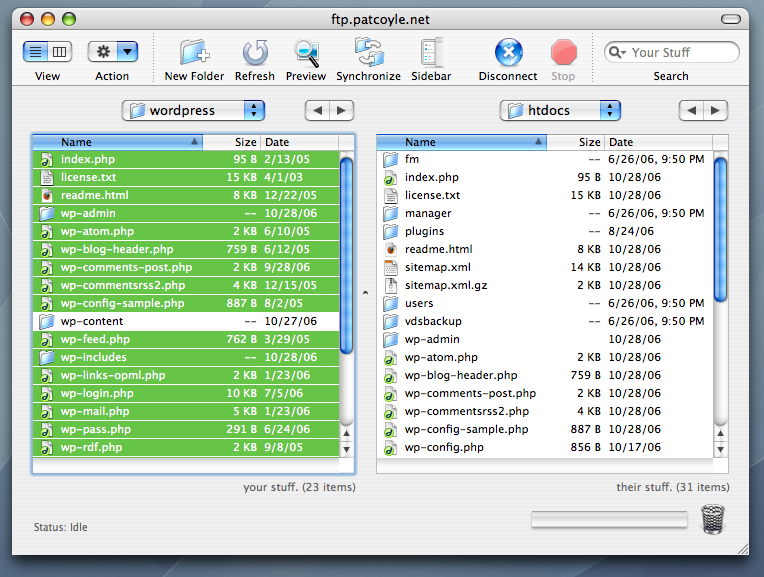
Task: Select local wp-mail.php row
Action: pos(186,412)
